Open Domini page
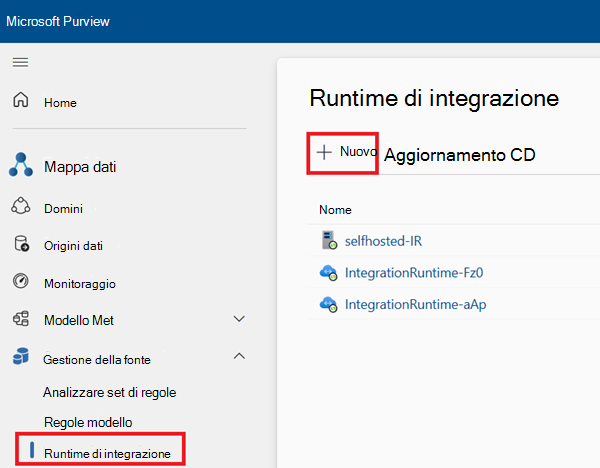 click(64, 209)
